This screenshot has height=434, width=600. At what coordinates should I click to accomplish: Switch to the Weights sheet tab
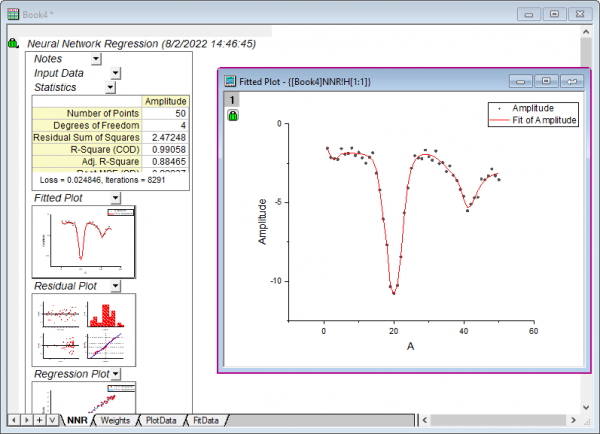click(x=115, y=420)
